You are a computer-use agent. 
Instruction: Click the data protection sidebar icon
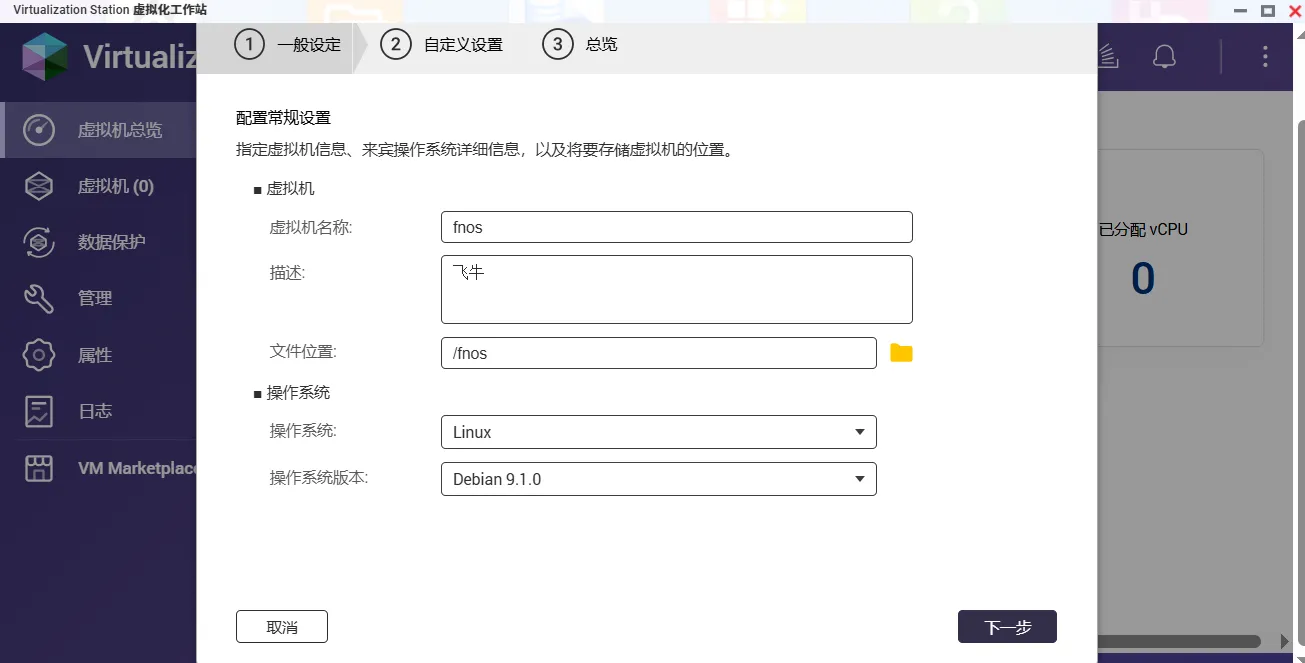39,242
